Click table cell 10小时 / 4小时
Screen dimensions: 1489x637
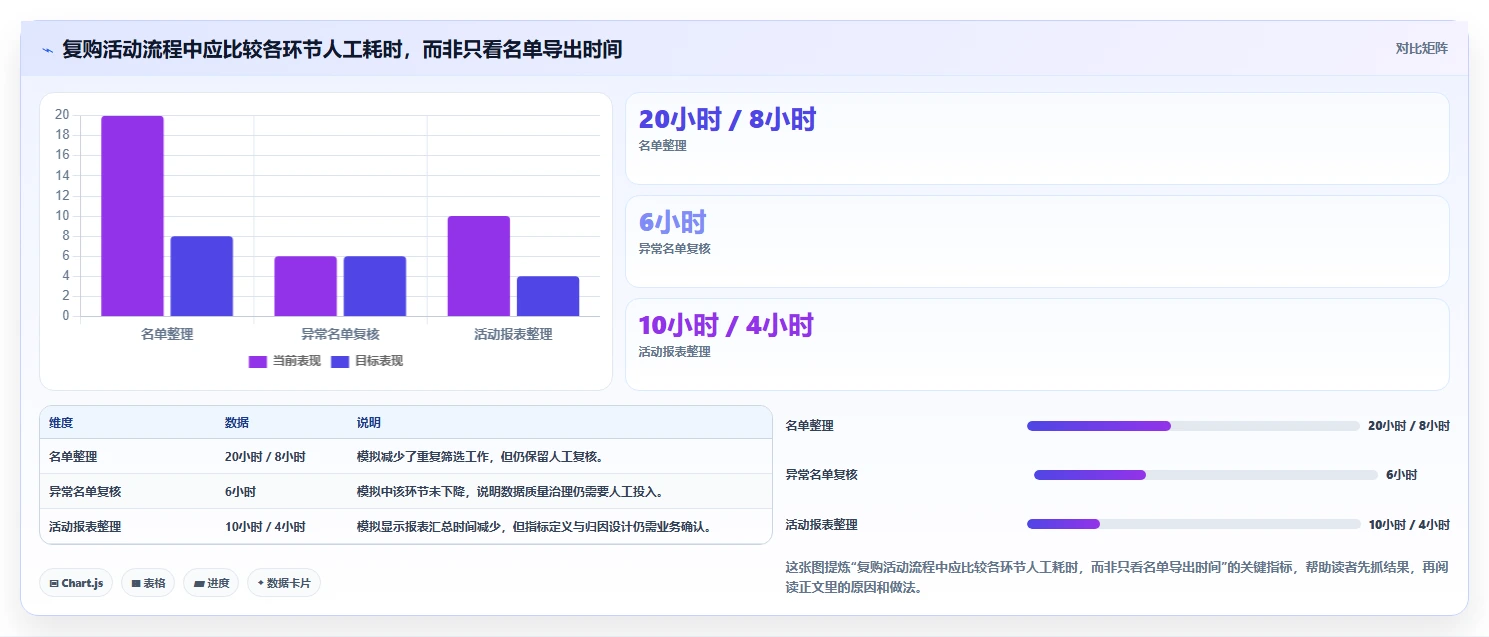[x=265, y=527]
